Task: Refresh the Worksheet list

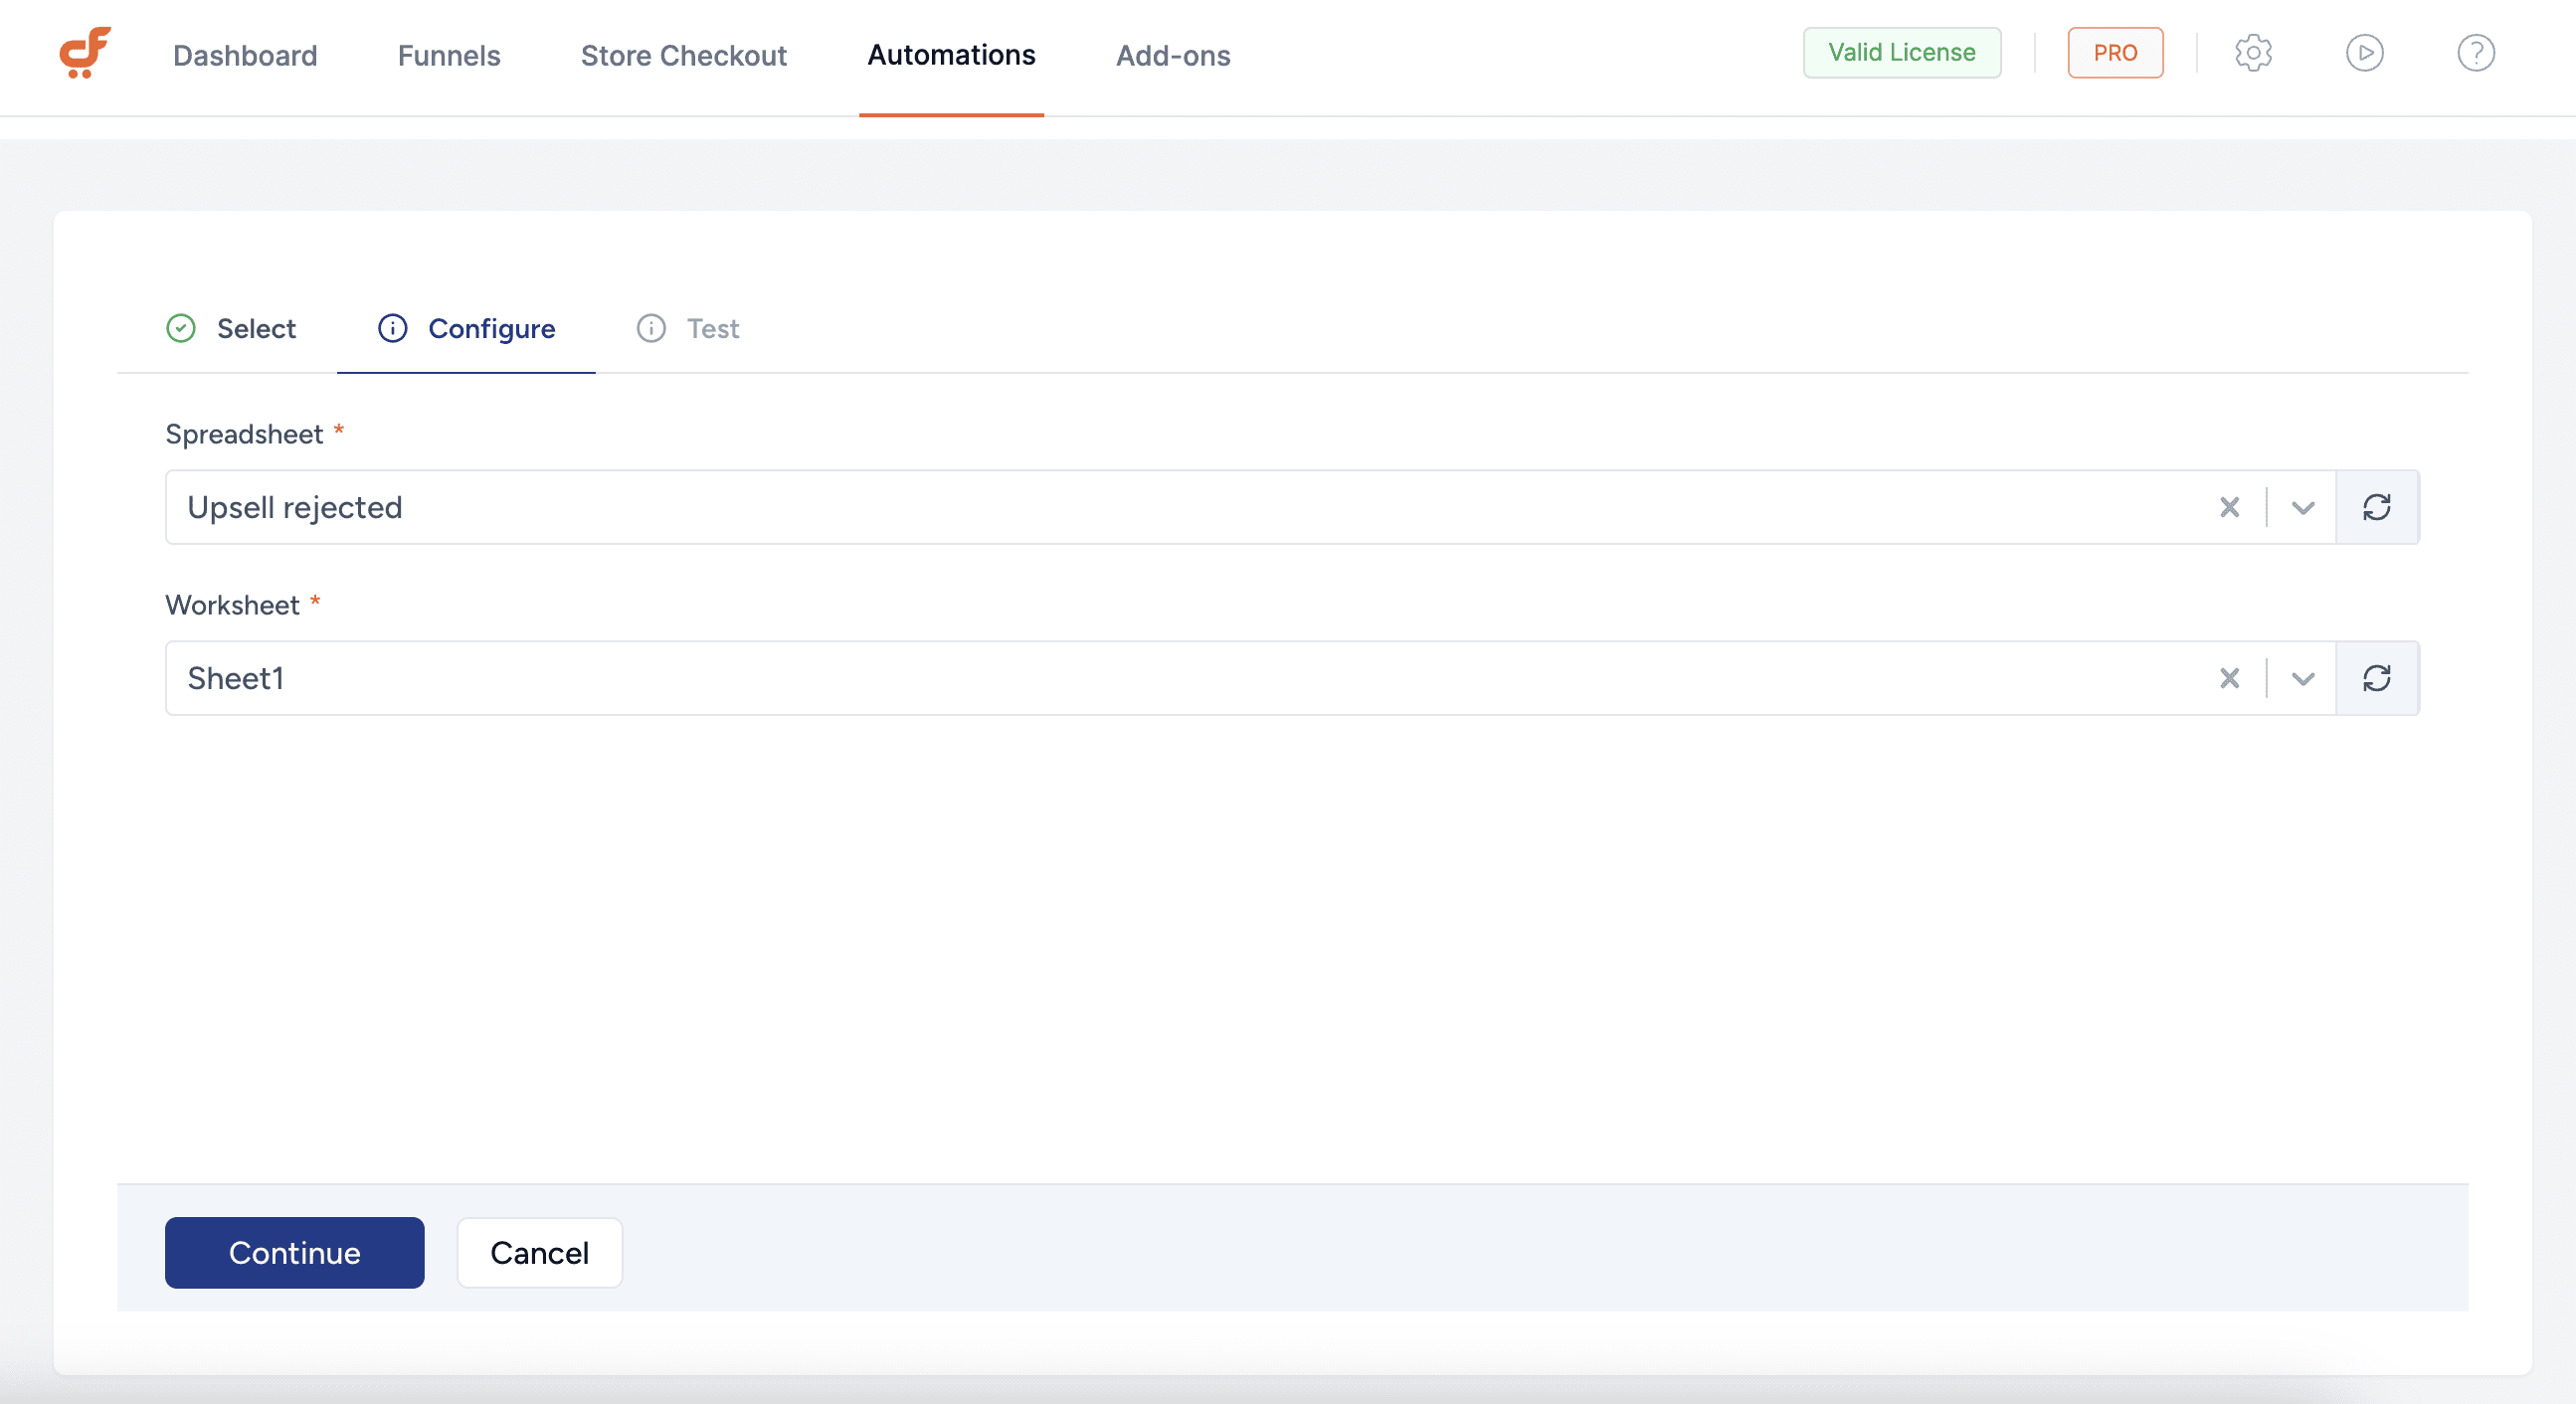Action: click(2378, 678)
